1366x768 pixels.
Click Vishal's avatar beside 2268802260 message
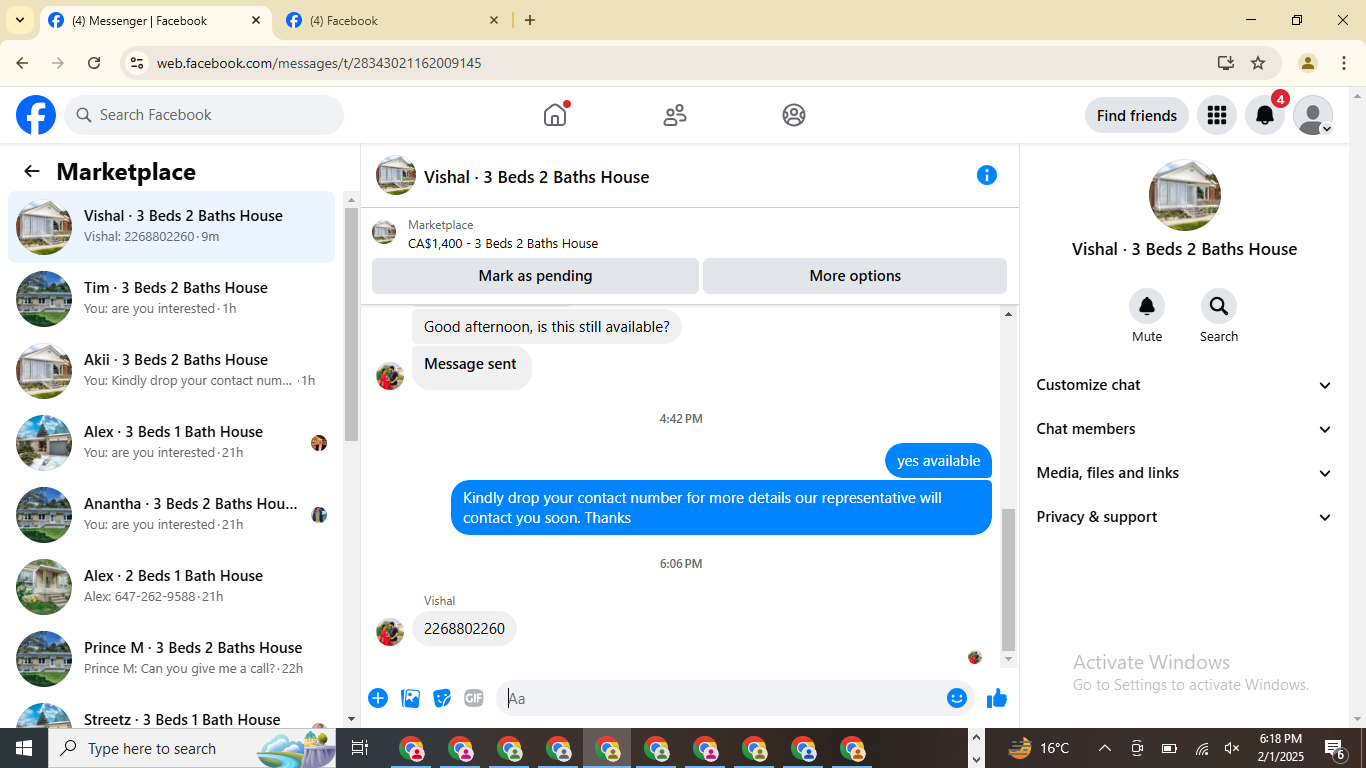pyautogui.click(x=390, y=632)
